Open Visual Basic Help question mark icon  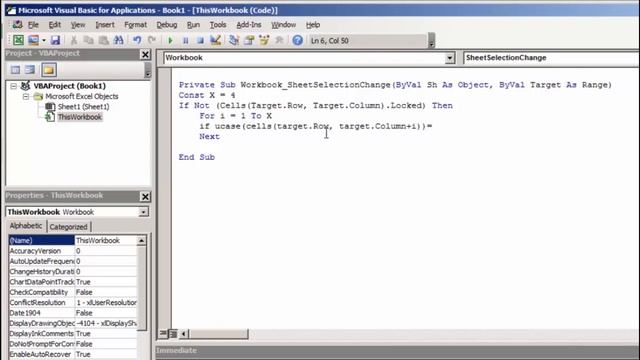click(298, 40)
